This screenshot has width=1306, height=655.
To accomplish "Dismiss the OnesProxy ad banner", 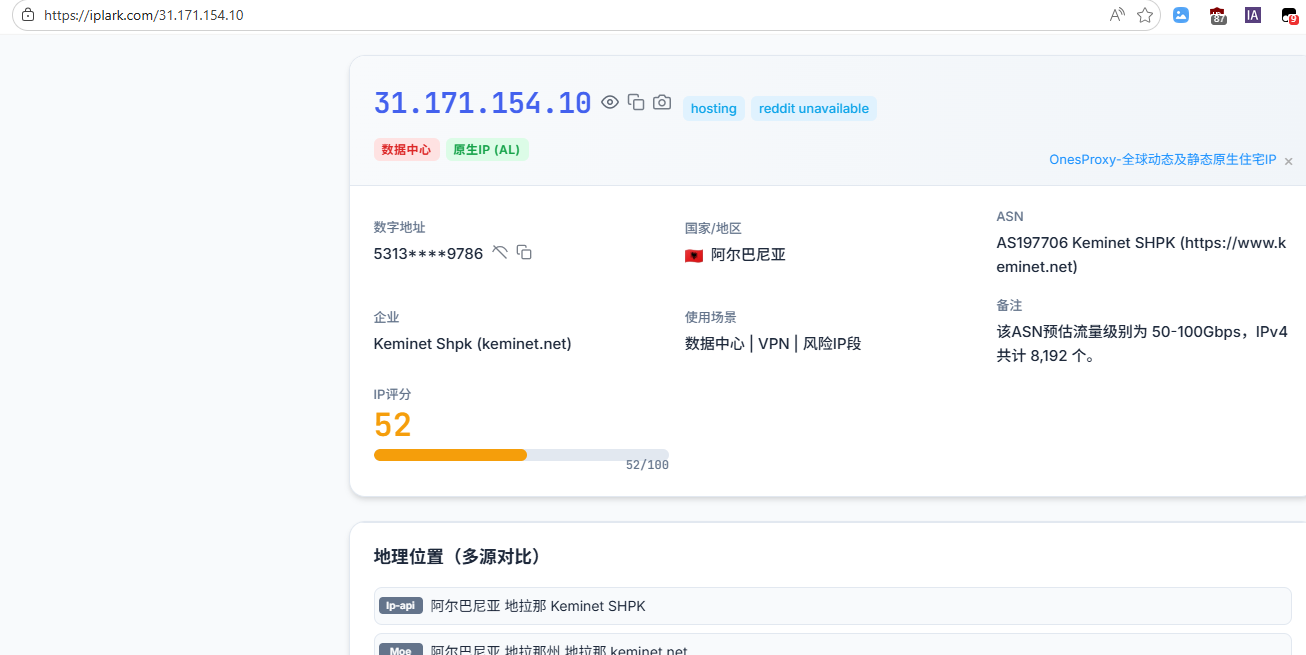I will point(1289,161).
